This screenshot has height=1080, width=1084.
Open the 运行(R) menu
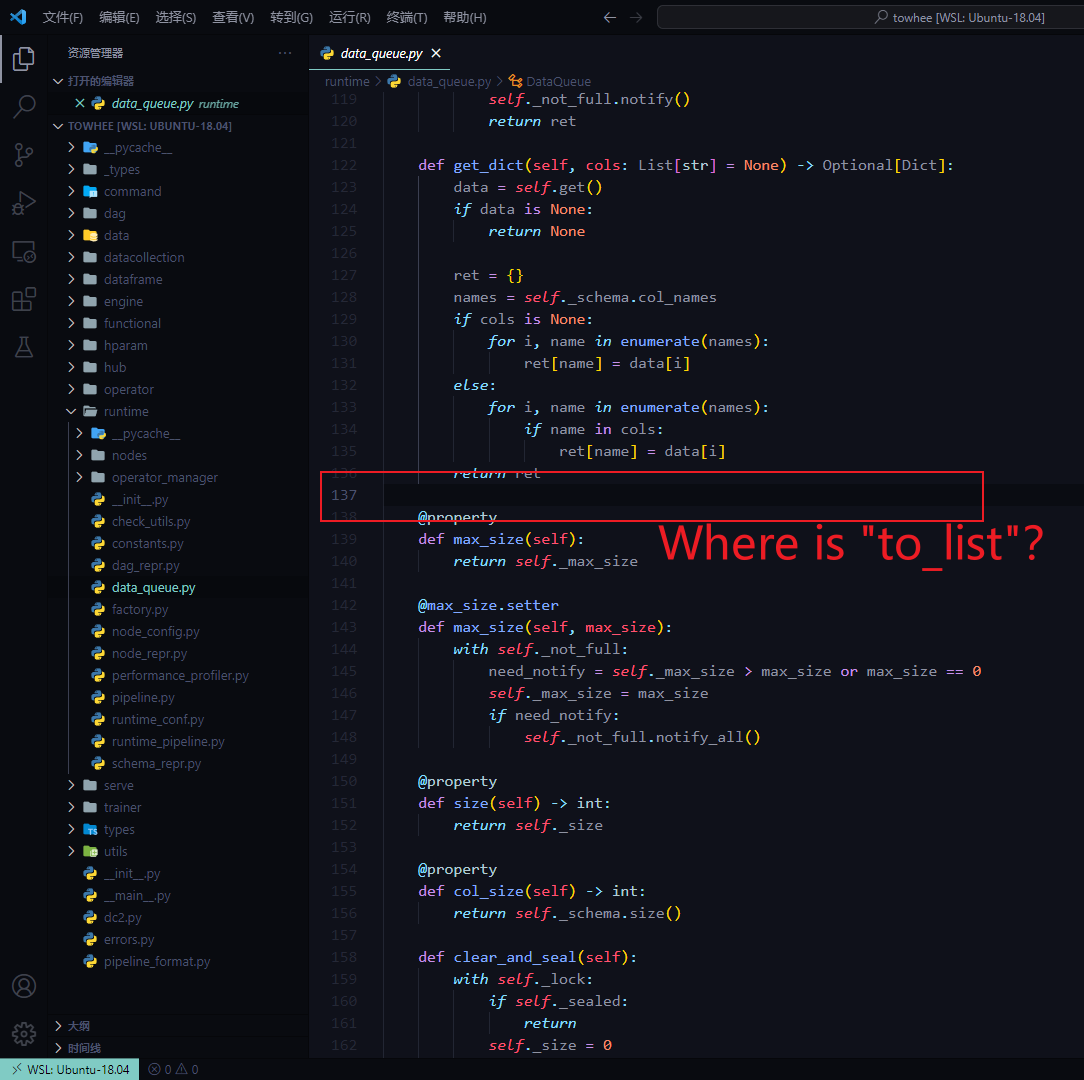point(349,17)
